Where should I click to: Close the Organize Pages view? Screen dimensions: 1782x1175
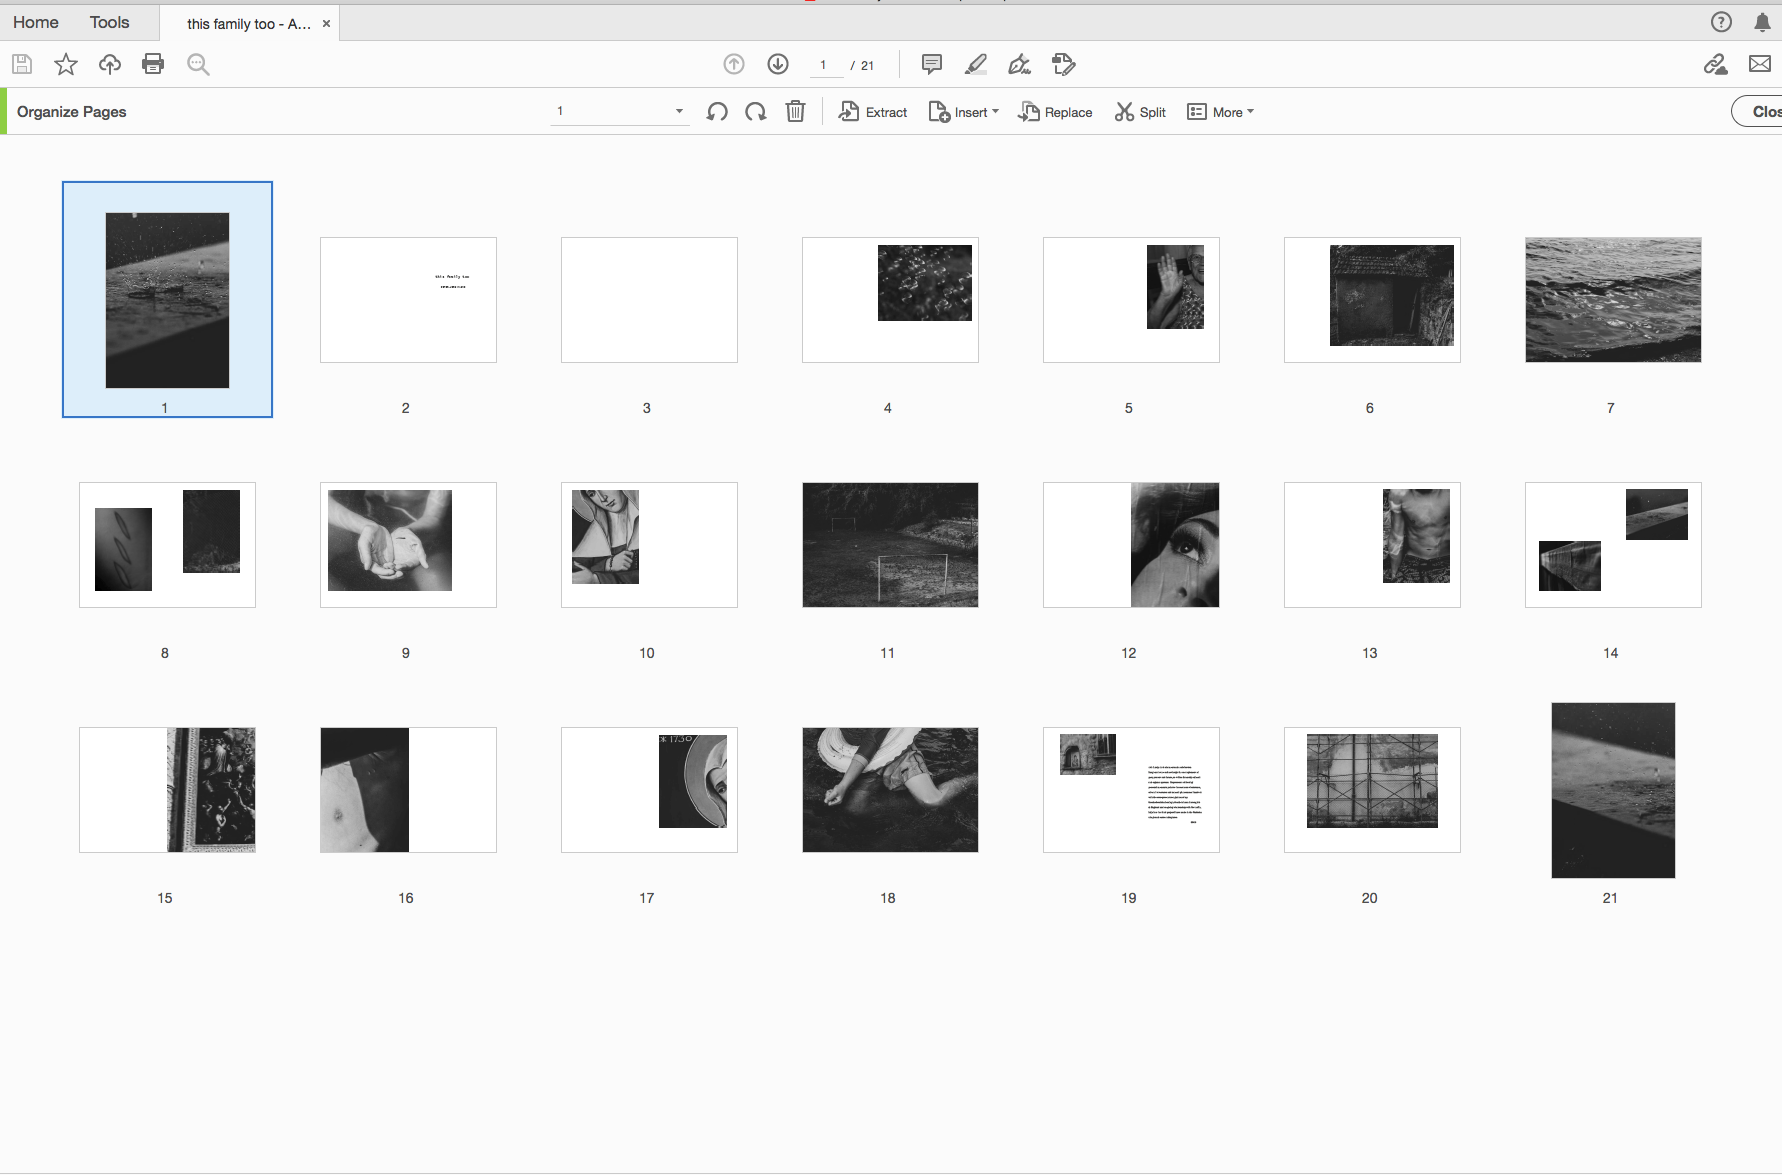[x=1764, y=111]
